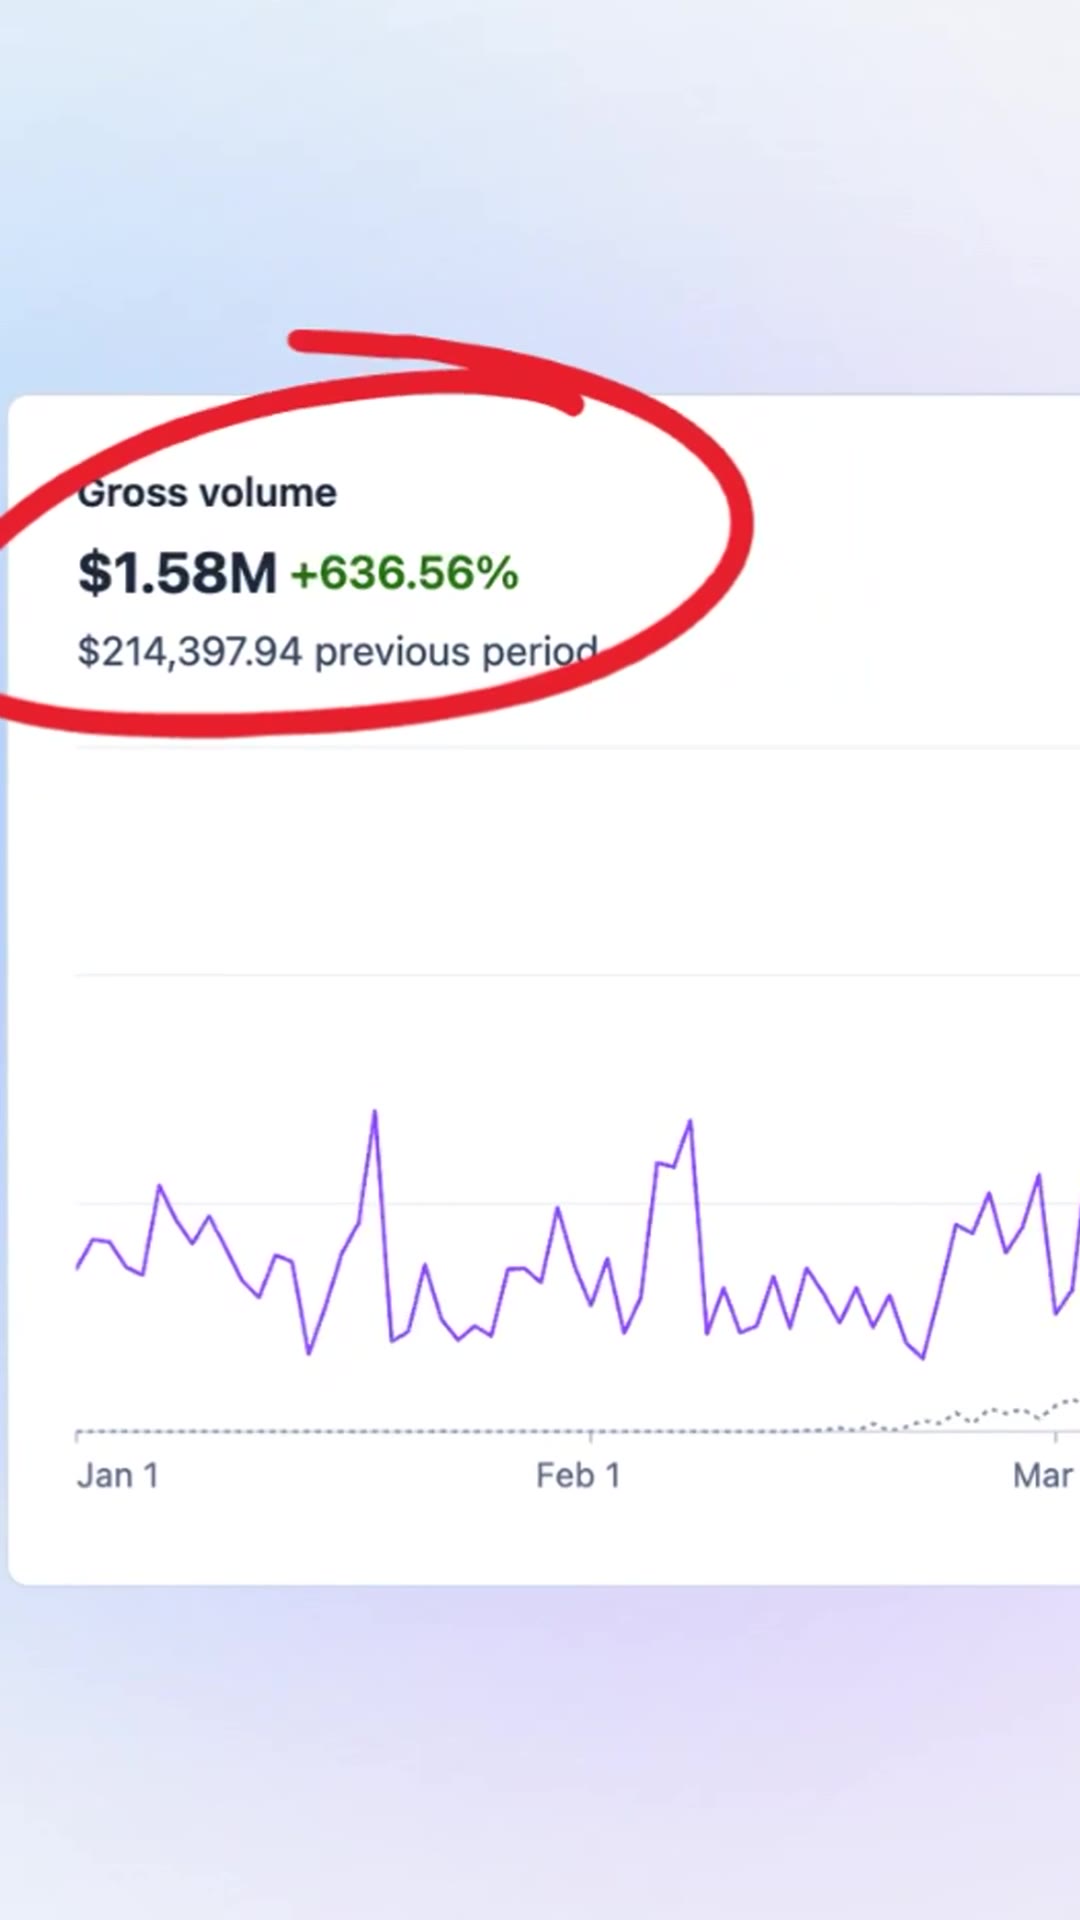This screenshot has width=1080, height=1920.
Task: Click the first purple spike after Jan 1
Action: point(159,1187)
